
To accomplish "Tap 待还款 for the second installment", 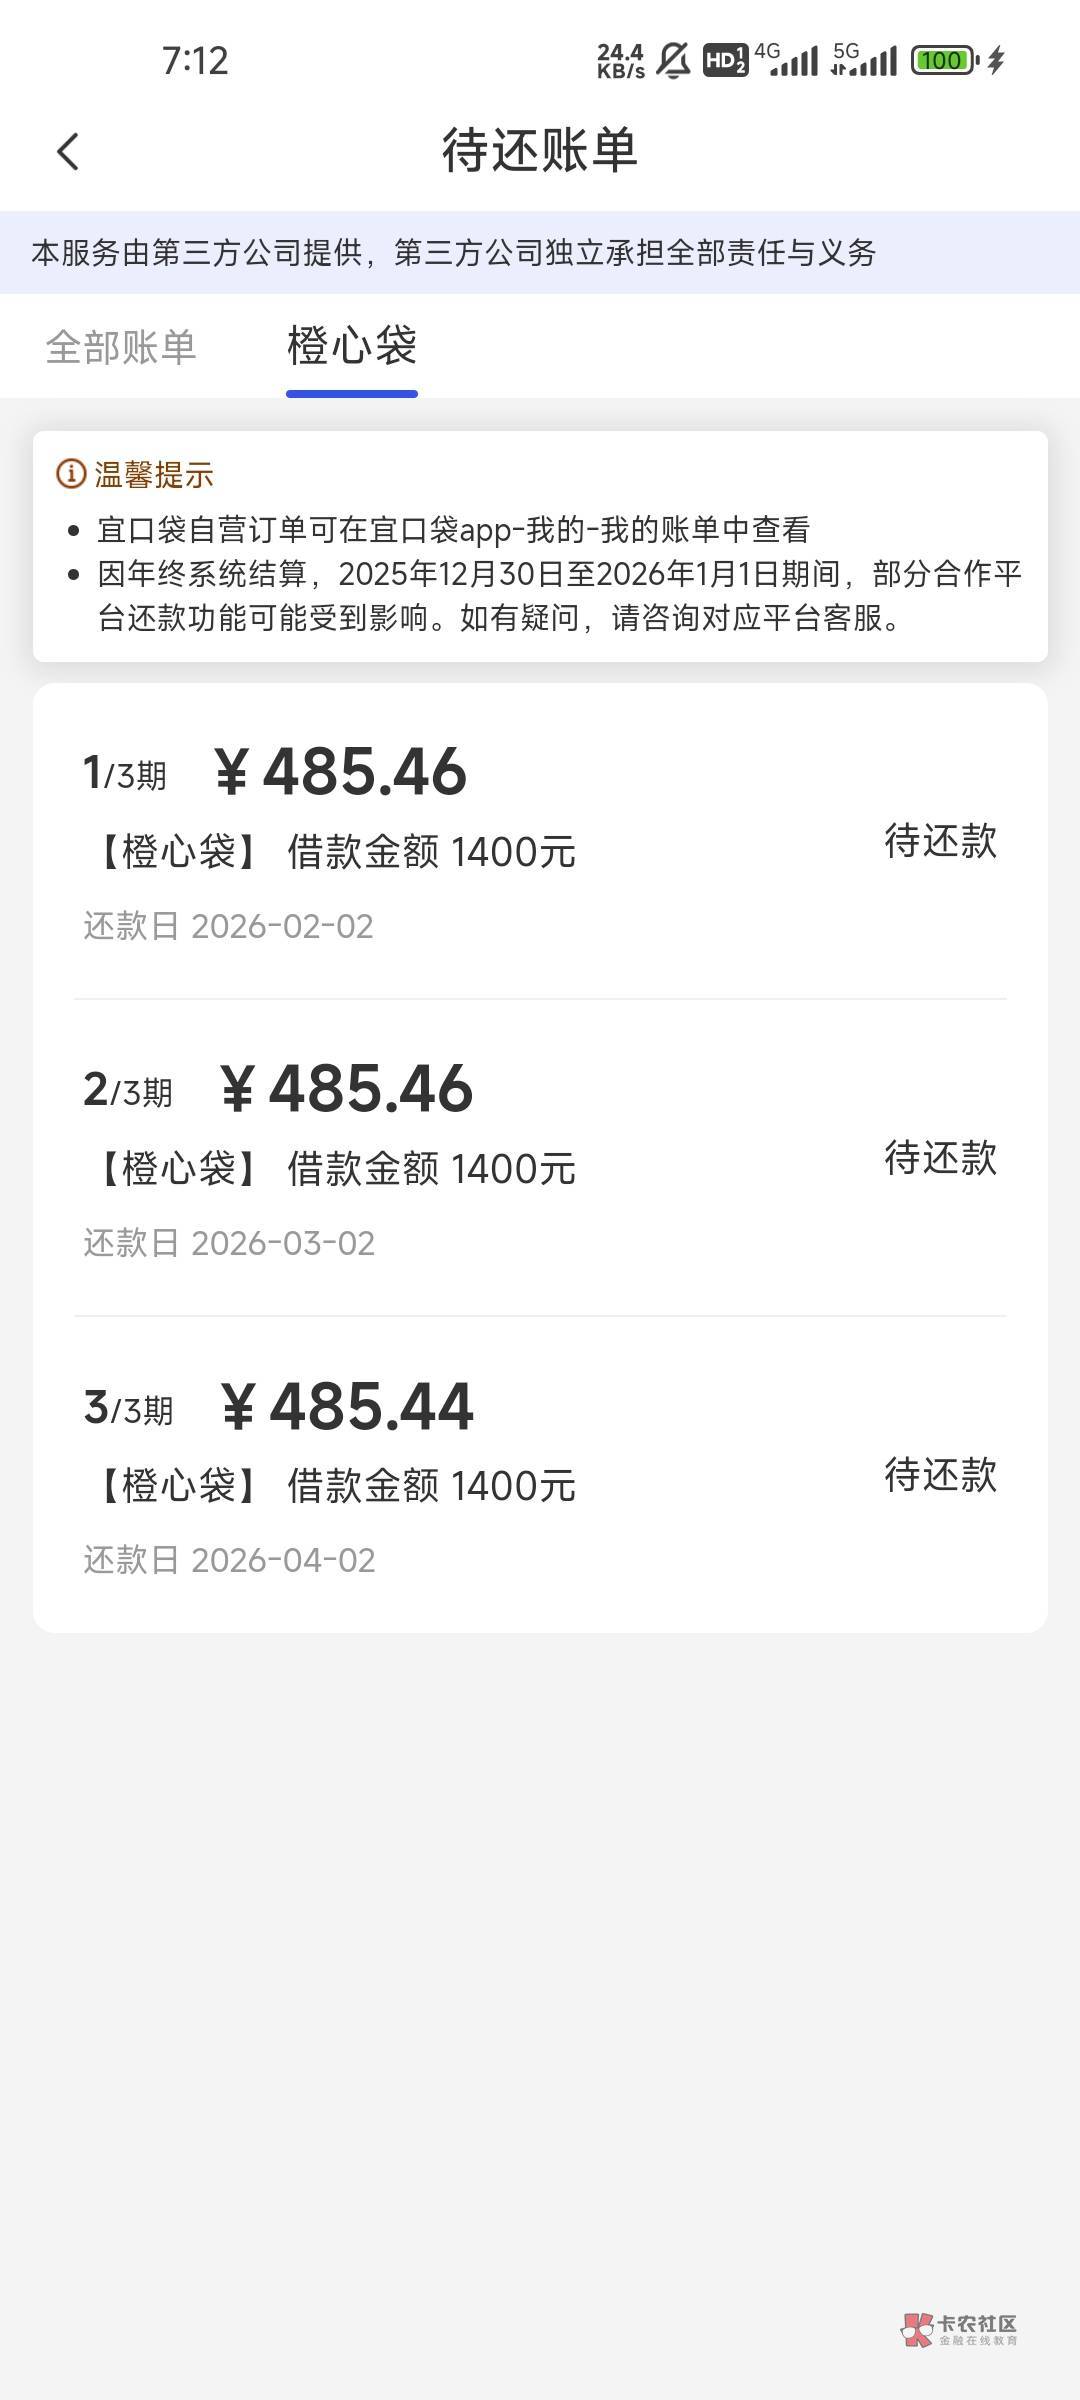I will coord(940,1158).
